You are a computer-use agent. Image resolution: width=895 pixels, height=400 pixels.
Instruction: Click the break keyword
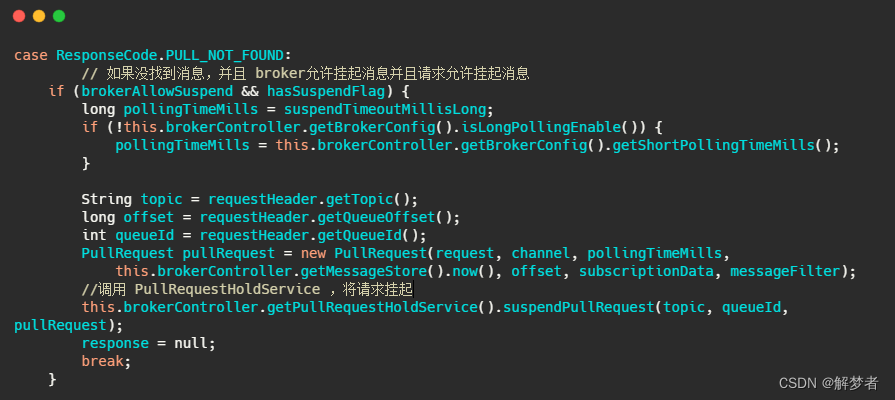pos(102,361)
